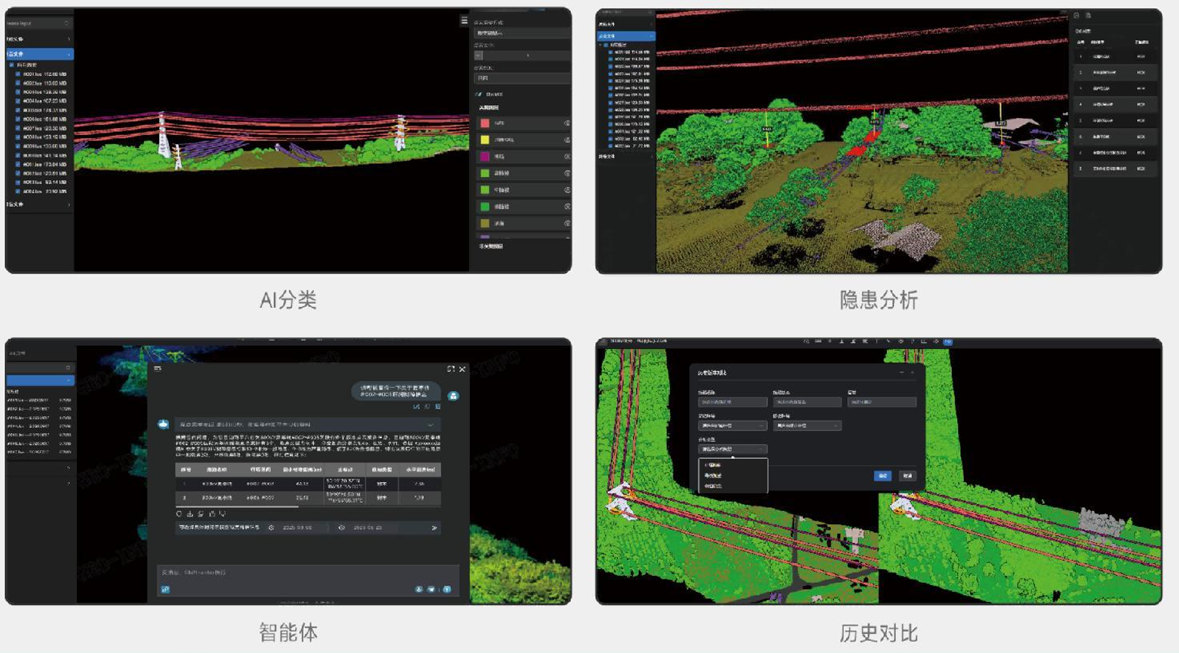This screenshot has width=1179, height=653.
Task: Maximize the 智能体 chat window
Action: pos(451,369)
